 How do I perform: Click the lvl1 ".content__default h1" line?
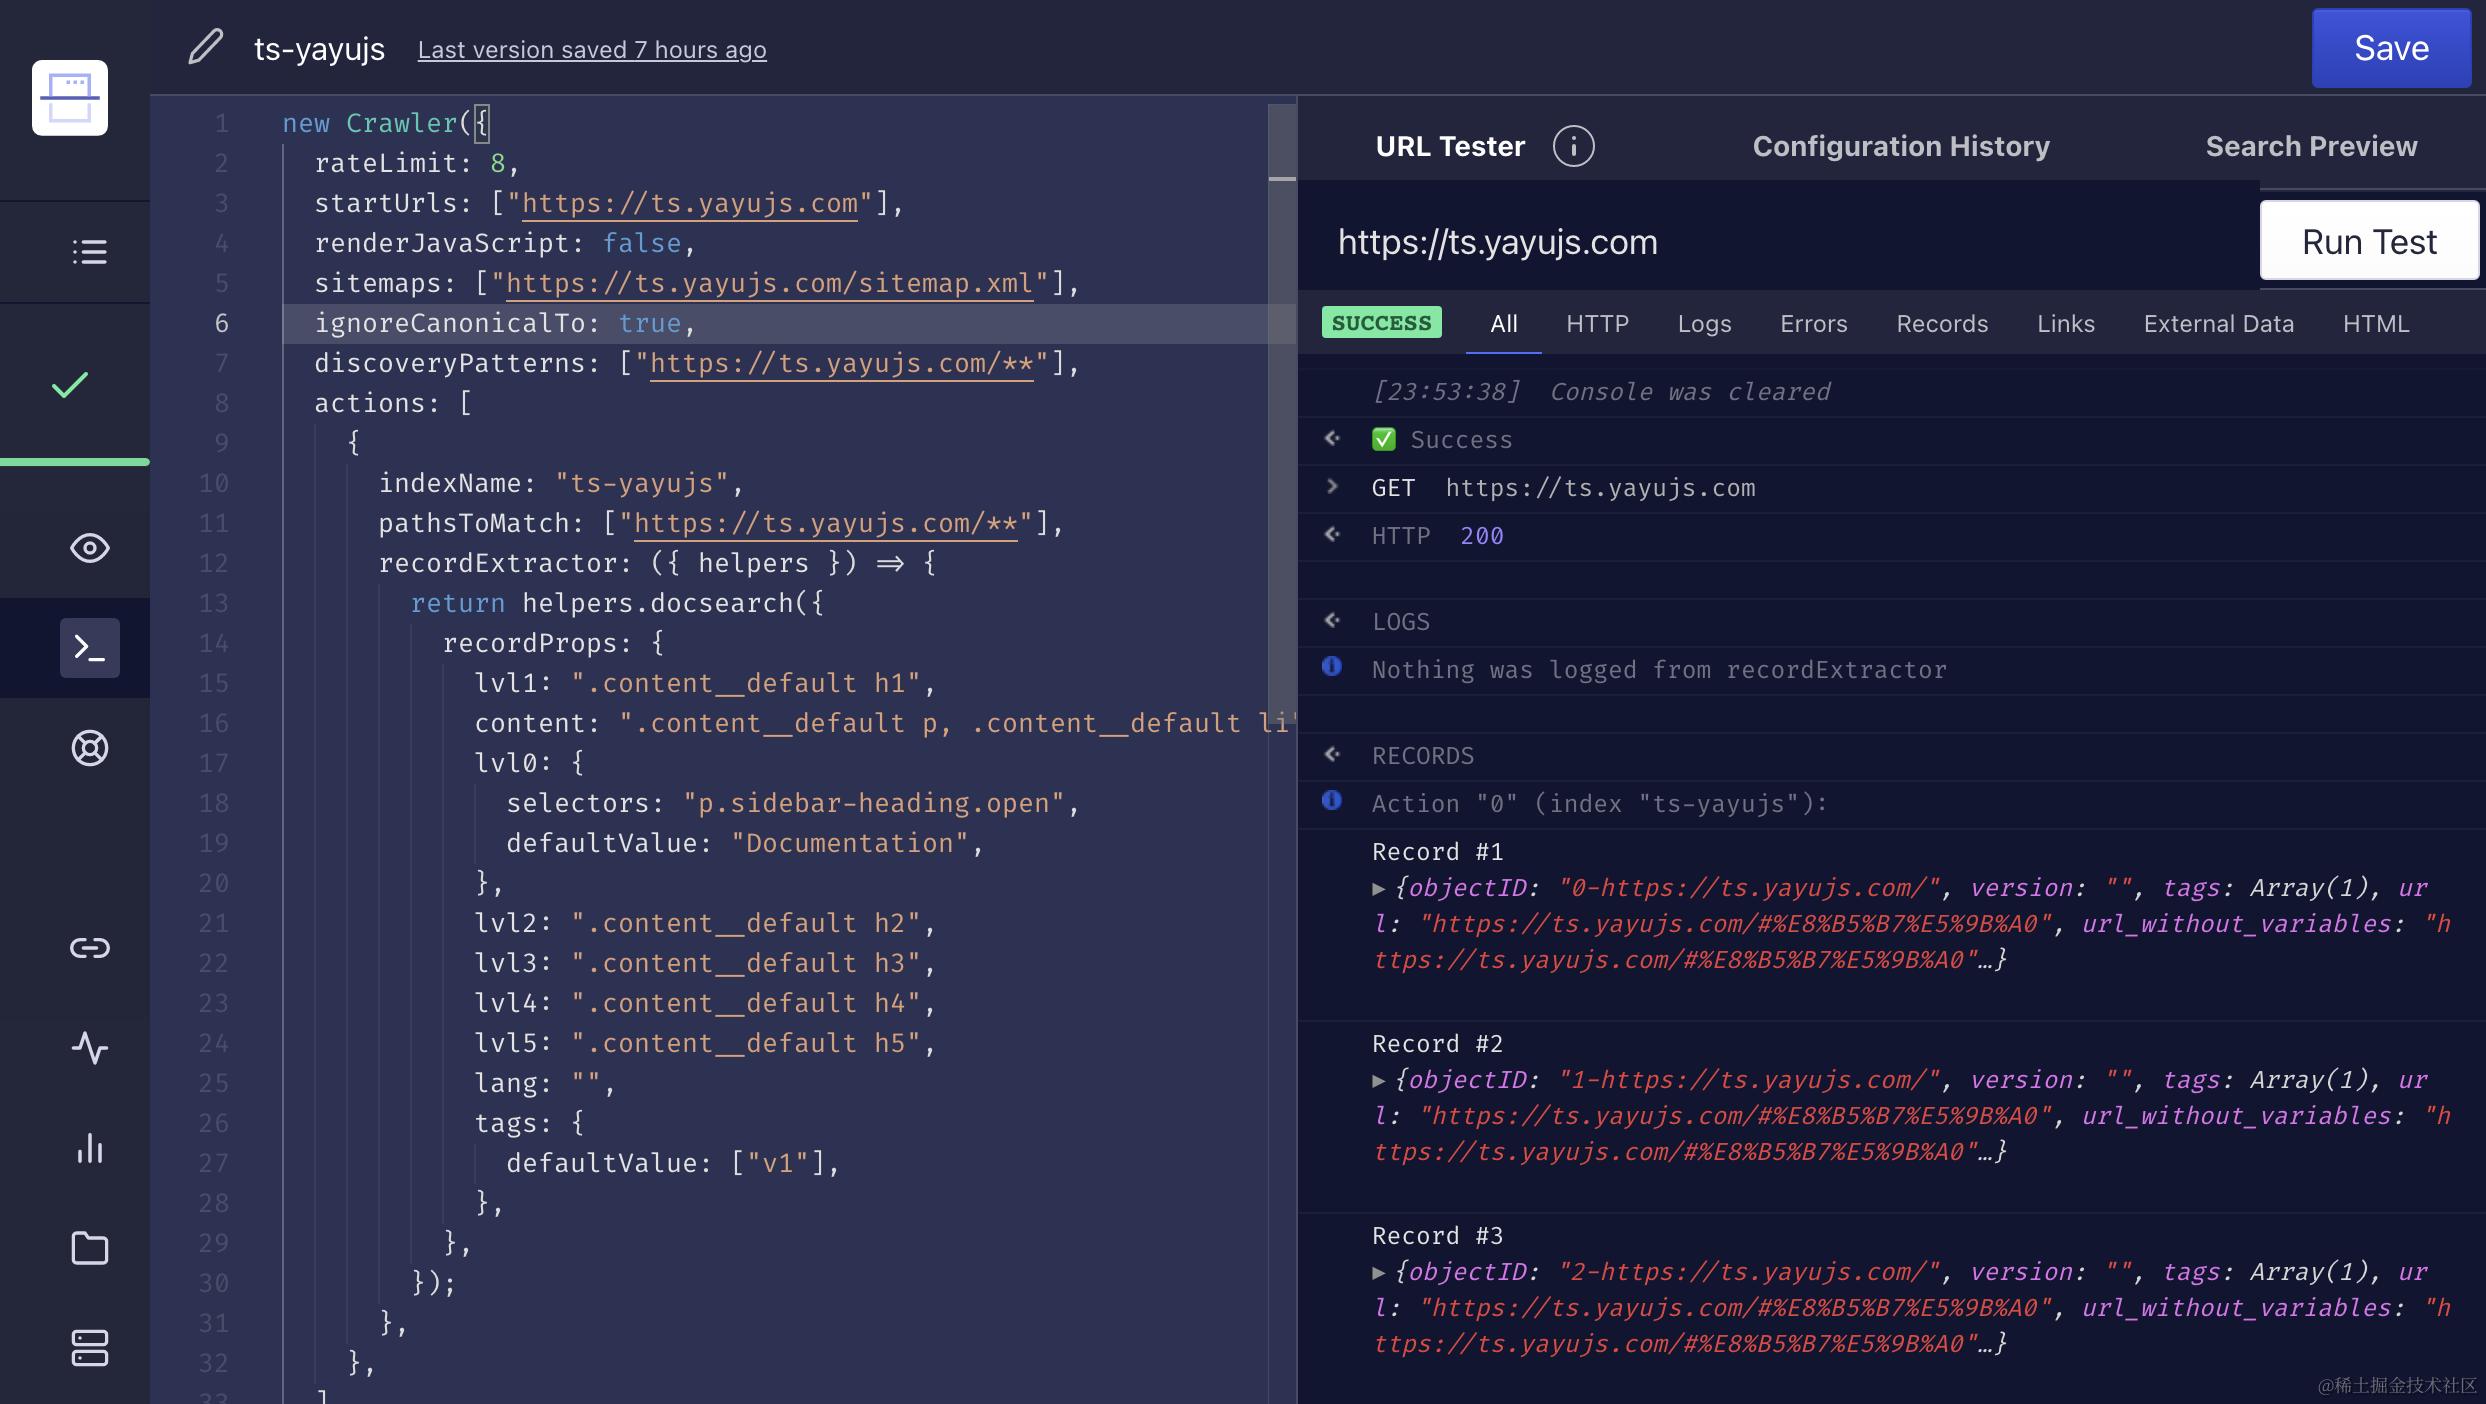click(x=705, y=683)
